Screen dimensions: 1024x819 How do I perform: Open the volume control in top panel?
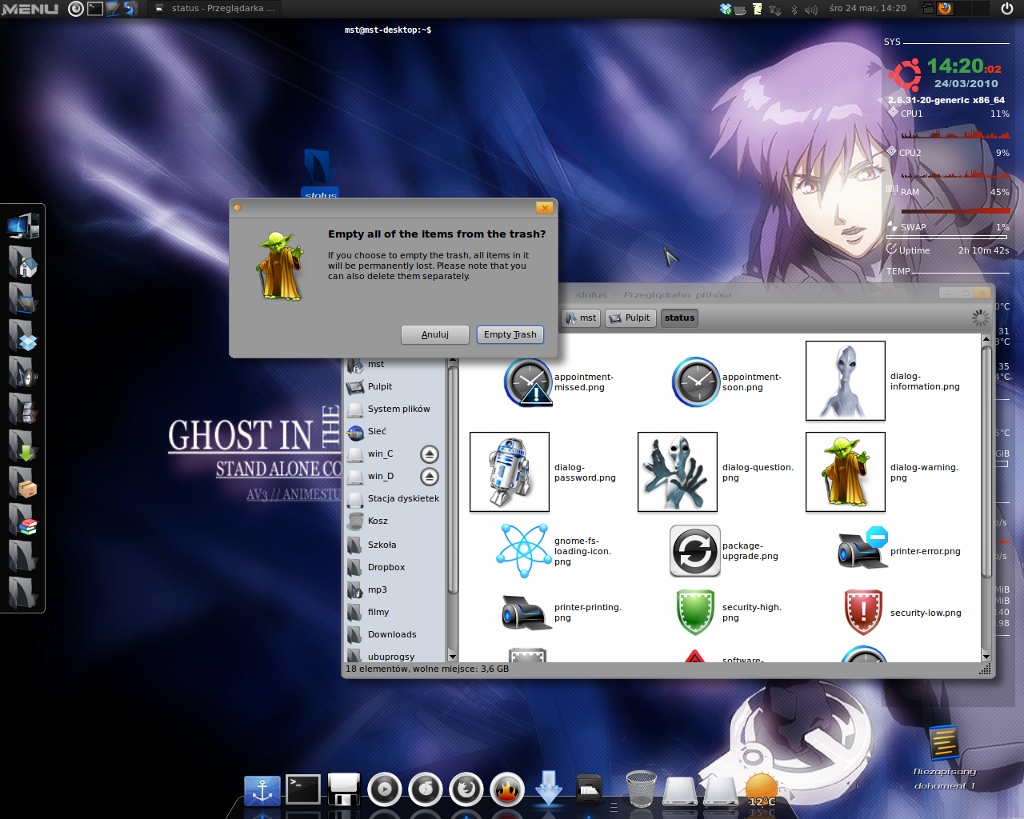(x=811, y=9)
